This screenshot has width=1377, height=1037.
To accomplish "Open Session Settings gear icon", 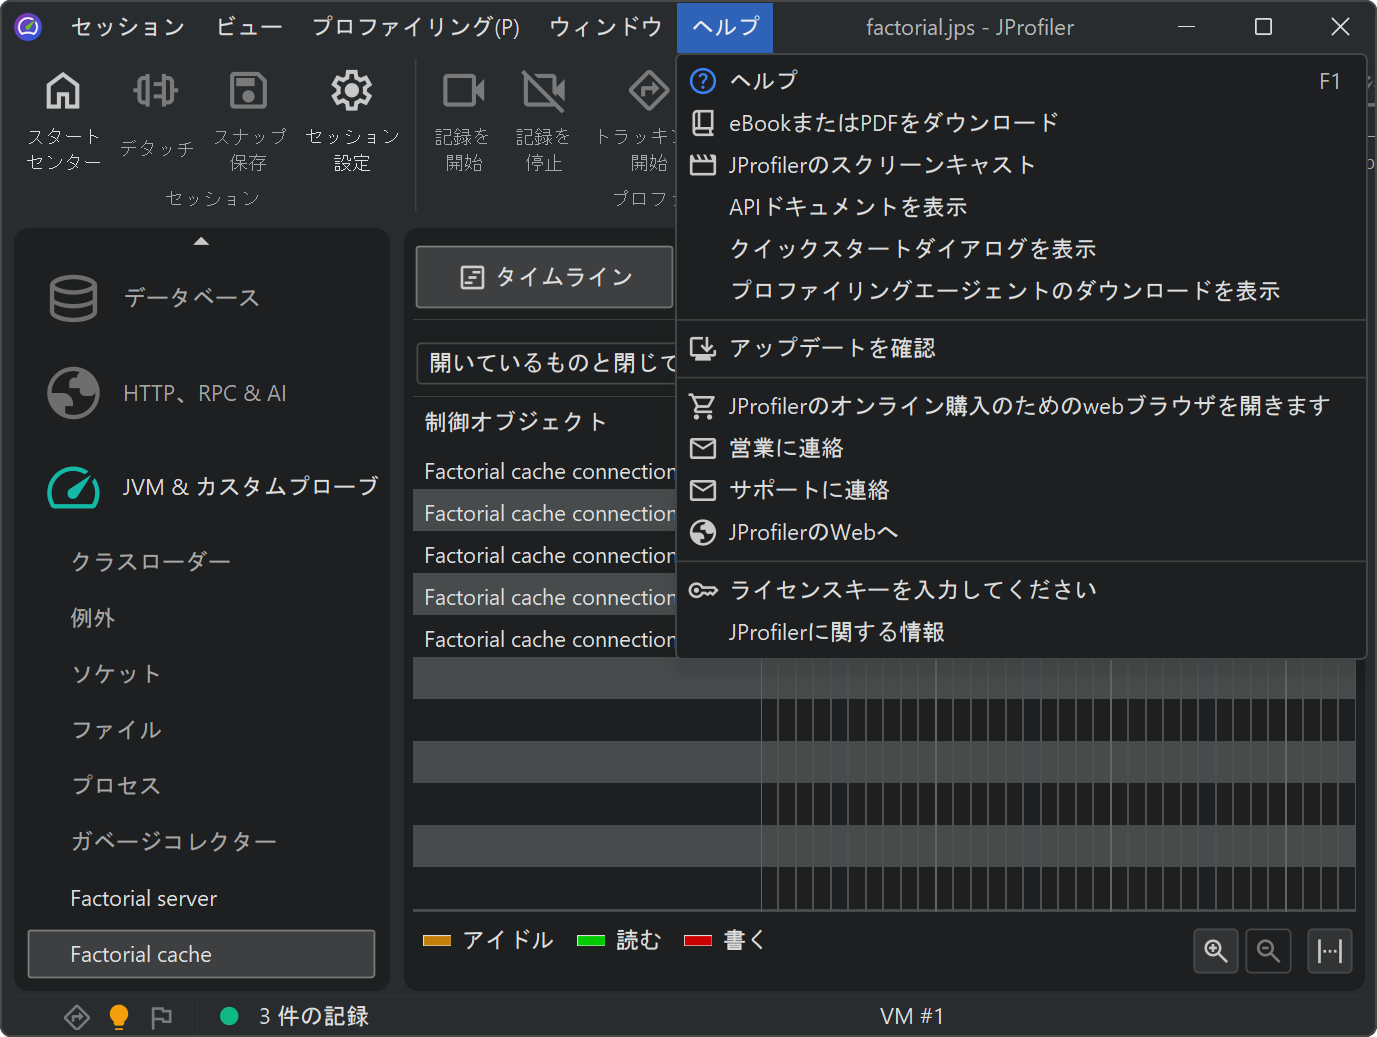I will (x=352, y=92).
